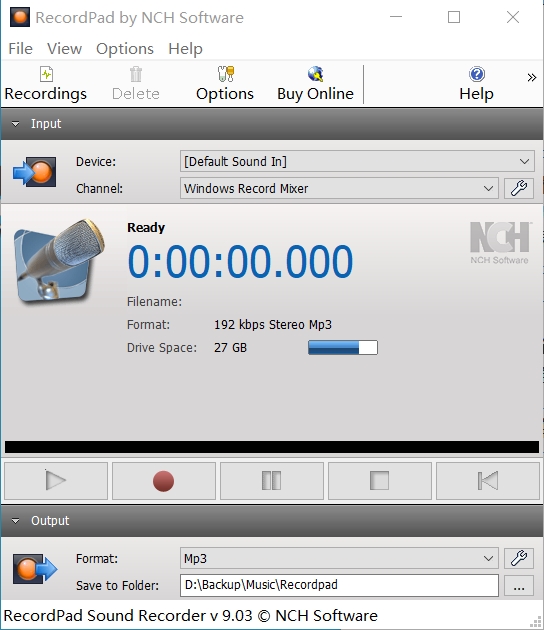Click the Go to Start button
Image resolution: width=544 pixels, height=630 pixels.
(488, 481)
